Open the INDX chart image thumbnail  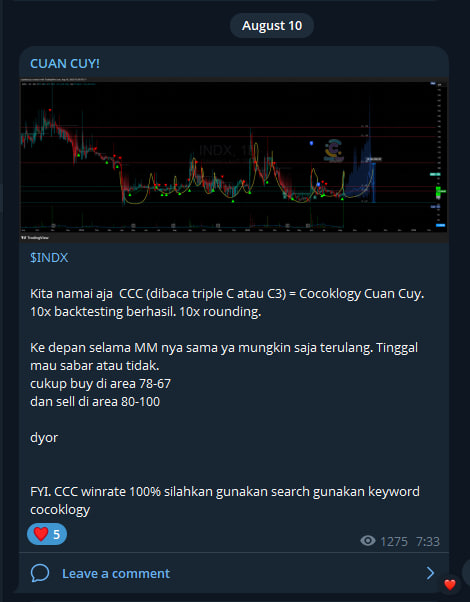234,159
